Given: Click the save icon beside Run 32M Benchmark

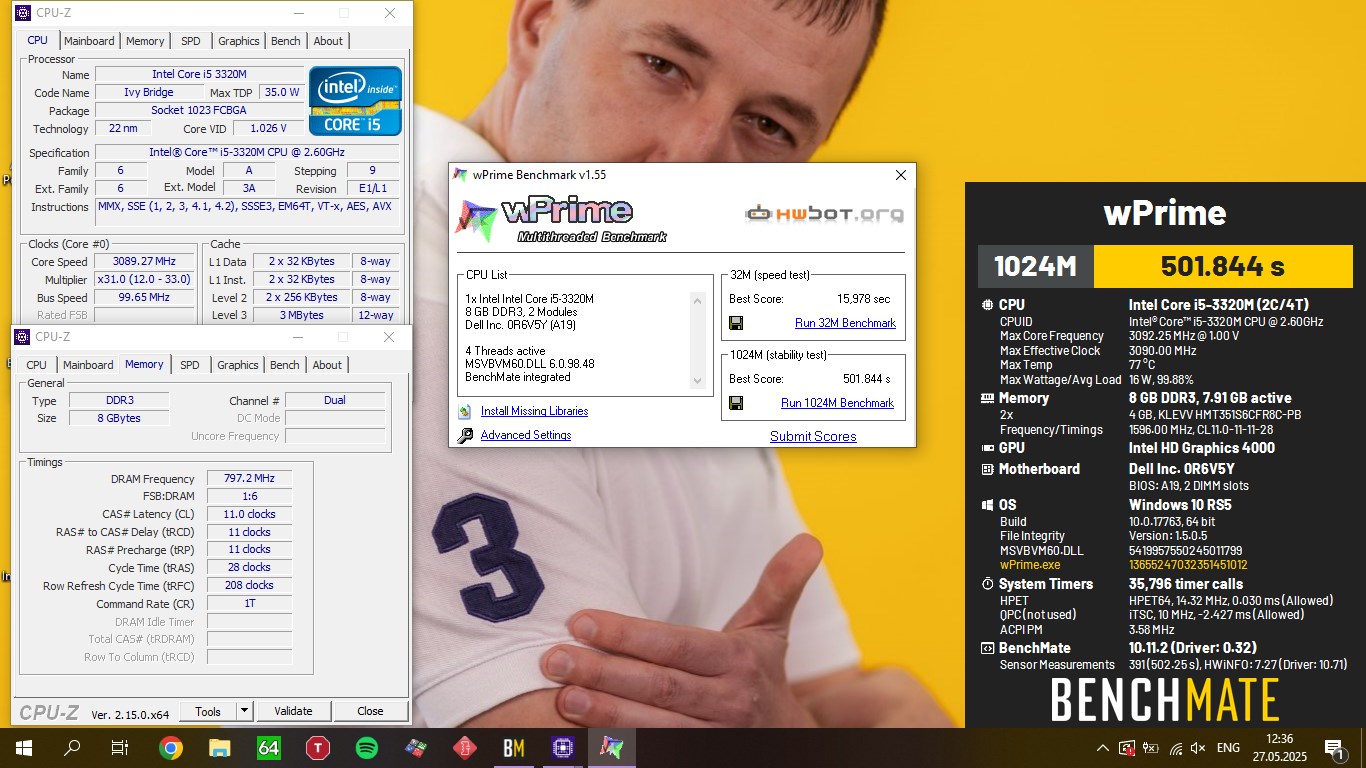Looking at the screenshot, I should coord(736,323).
